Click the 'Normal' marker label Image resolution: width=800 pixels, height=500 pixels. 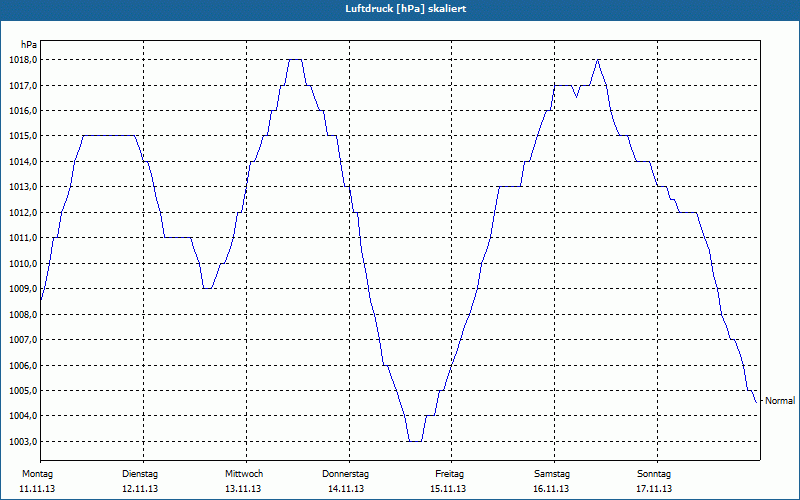780,401
